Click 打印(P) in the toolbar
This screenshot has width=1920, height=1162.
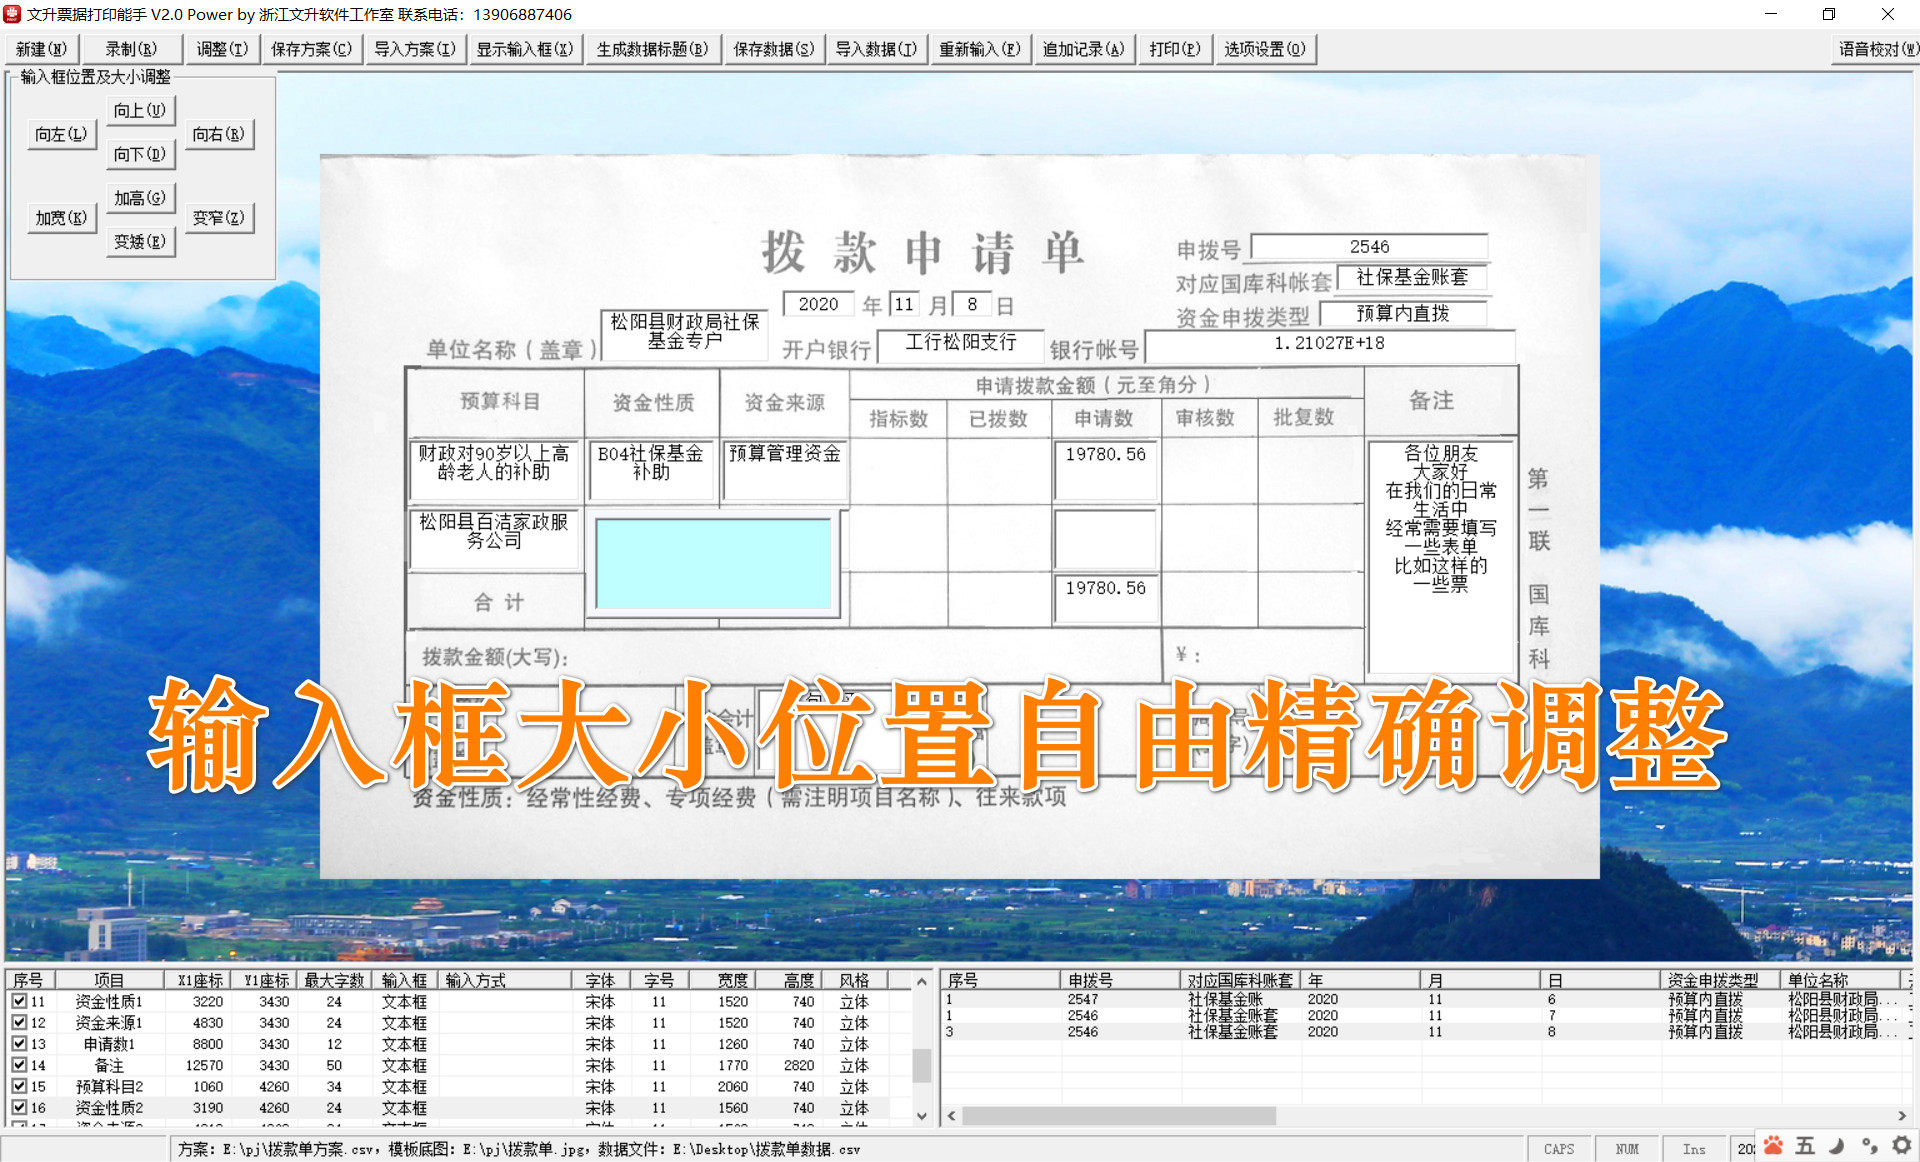[1174, 49]
